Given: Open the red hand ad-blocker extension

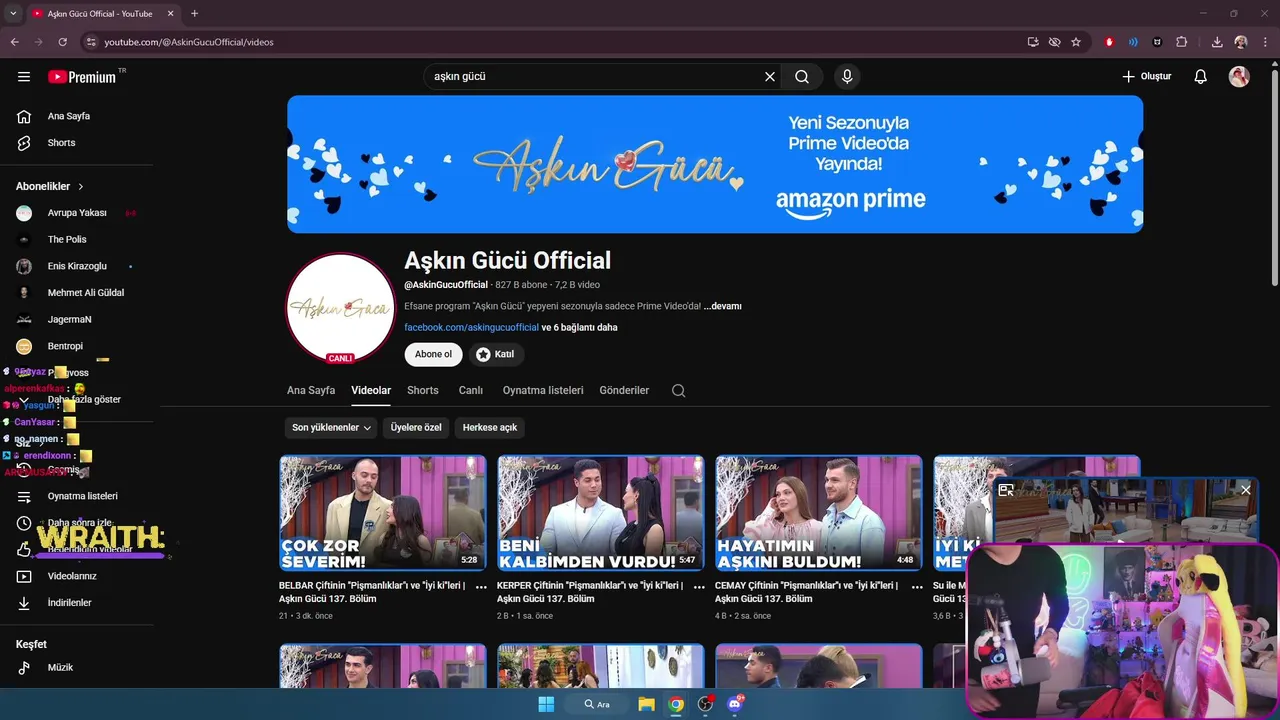Looking at the screenshot, I should (1109, 42).
